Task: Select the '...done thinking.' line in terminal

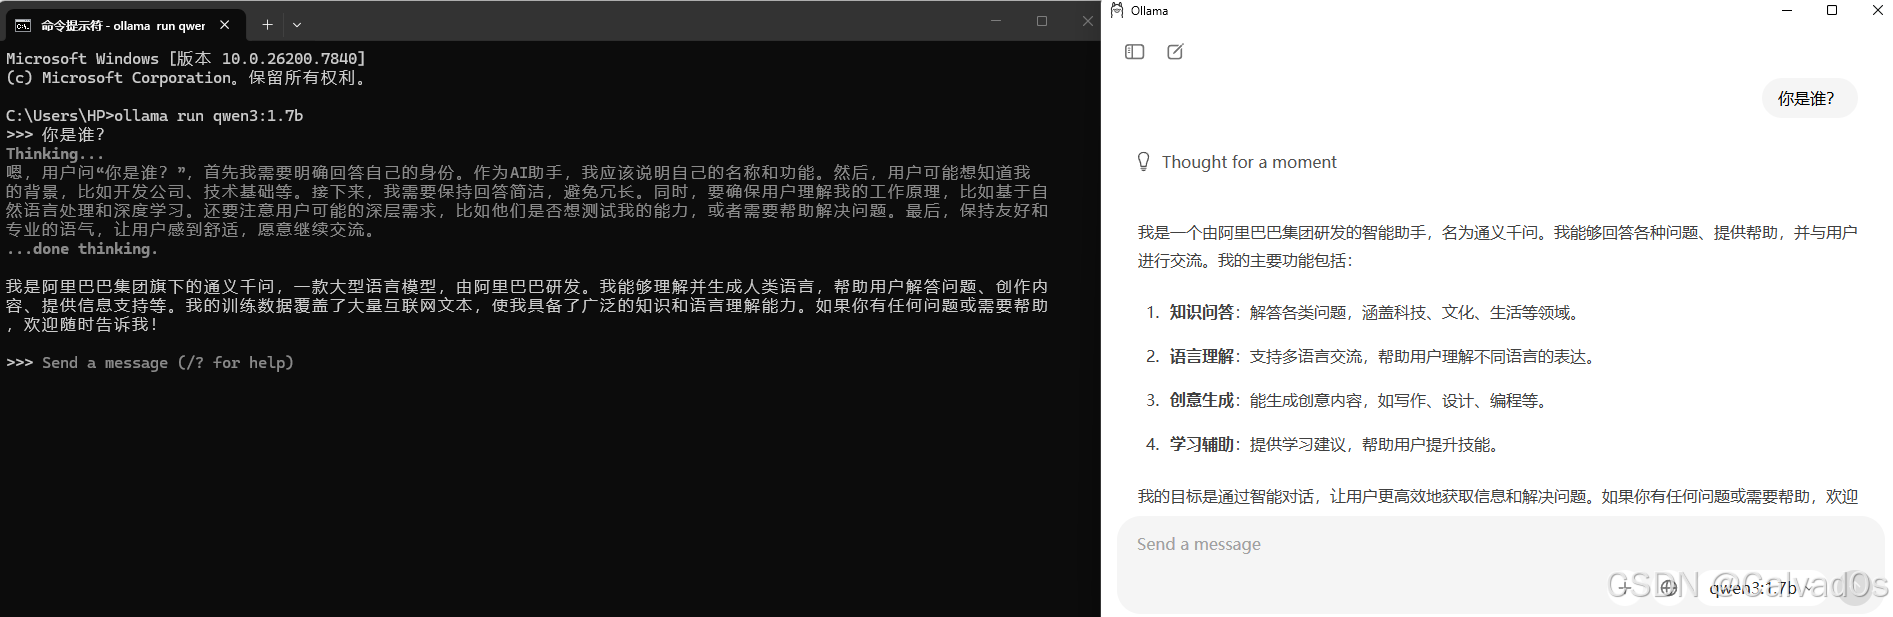Action: (82, 249)
